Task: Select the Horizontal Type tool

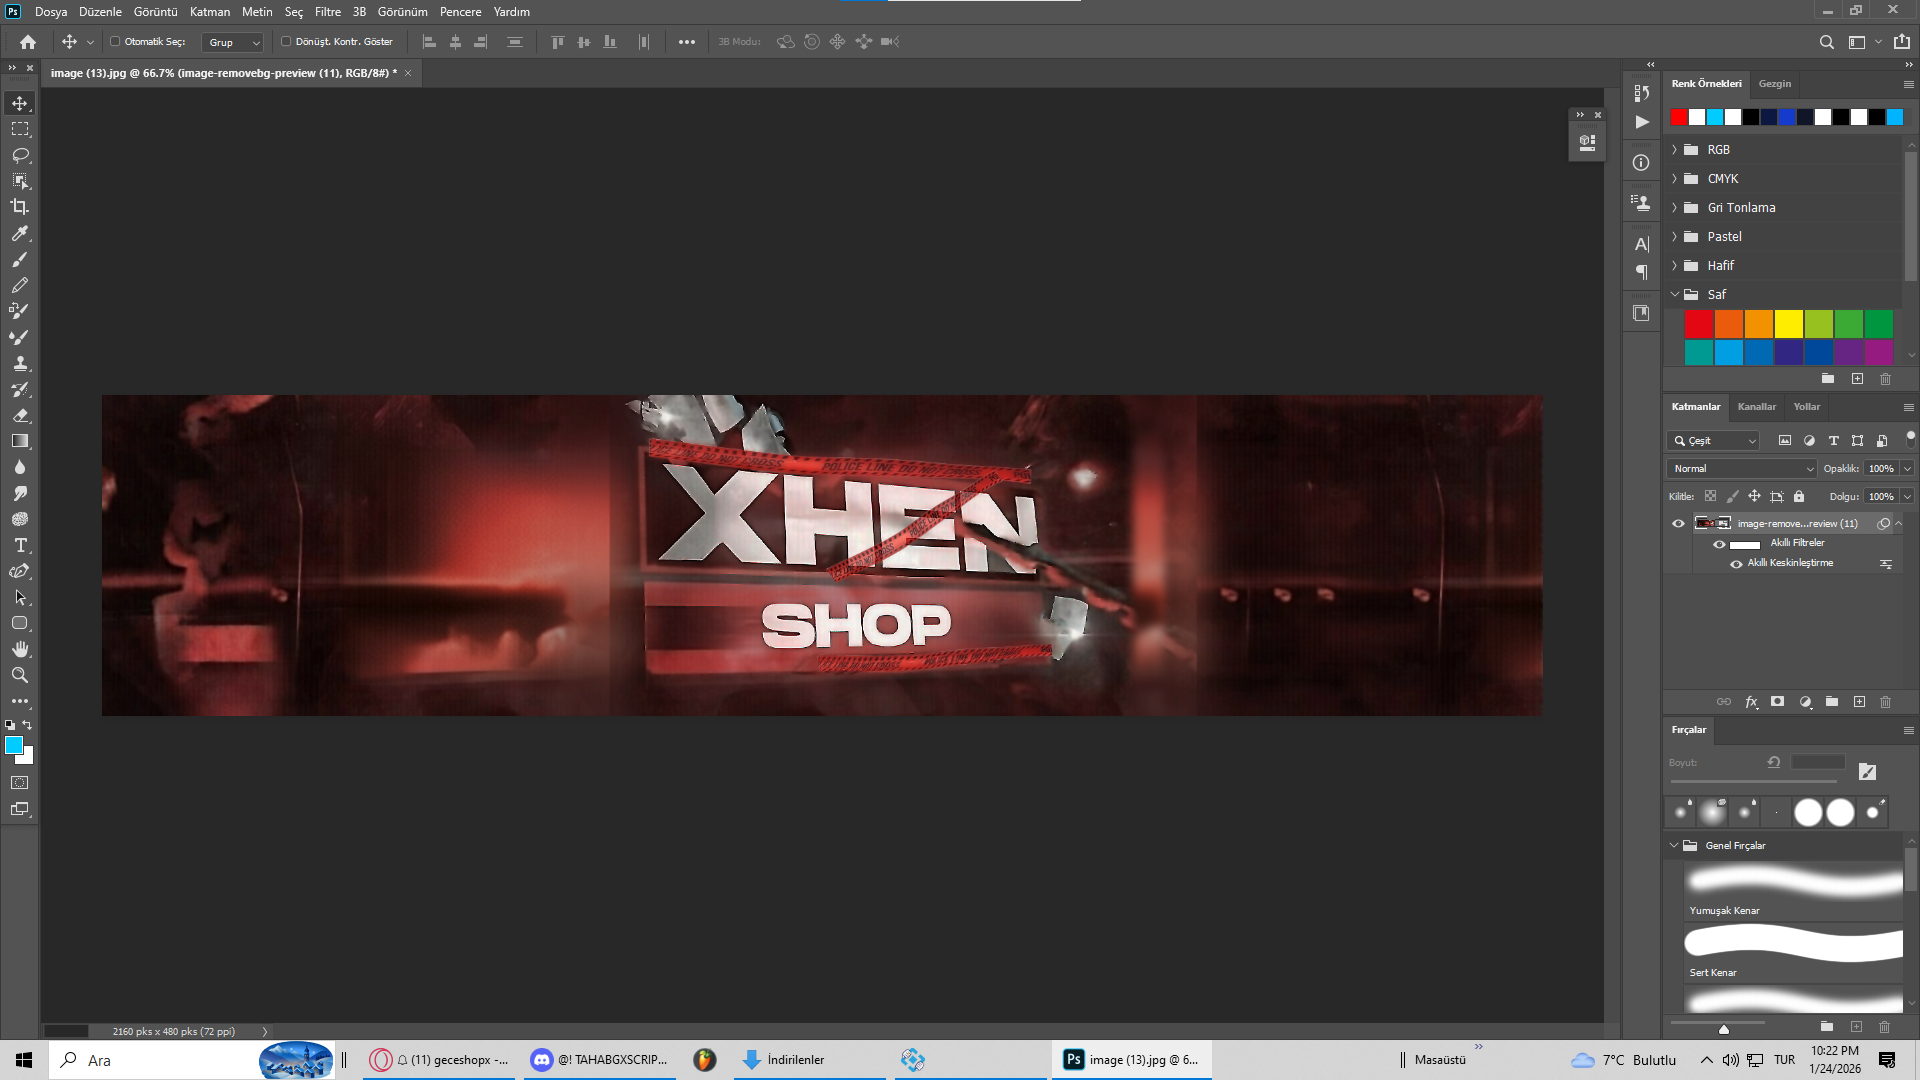Action: click(20, 545)
